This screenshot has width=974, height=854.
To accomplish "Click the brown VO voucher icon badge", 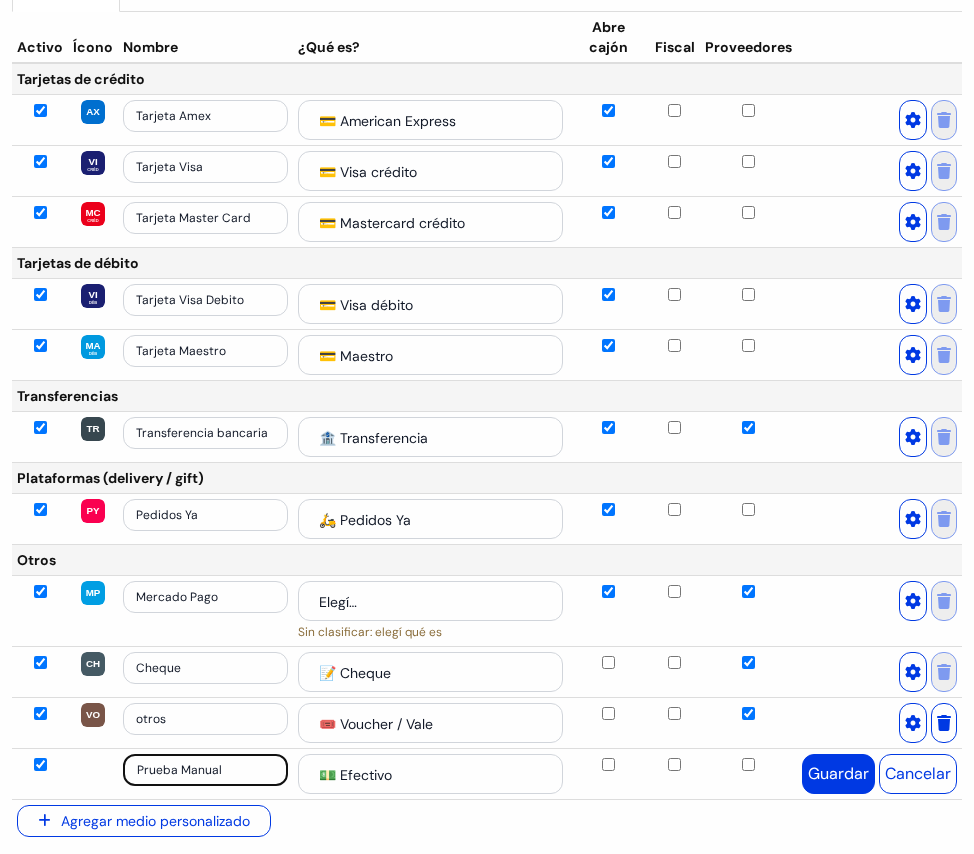I will tap(93, 714).
